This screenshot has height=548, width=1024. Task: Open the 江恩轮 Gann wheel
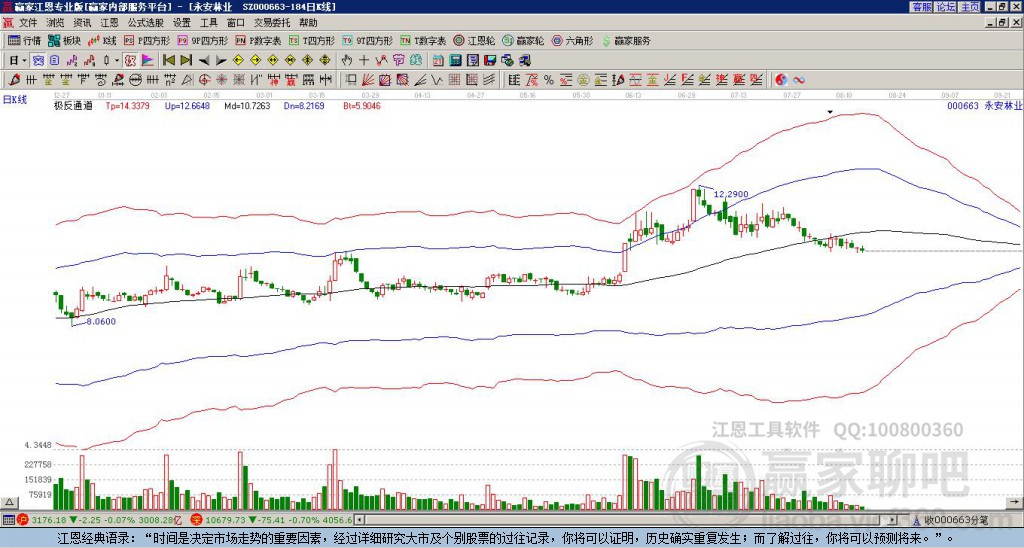[474, 40]
